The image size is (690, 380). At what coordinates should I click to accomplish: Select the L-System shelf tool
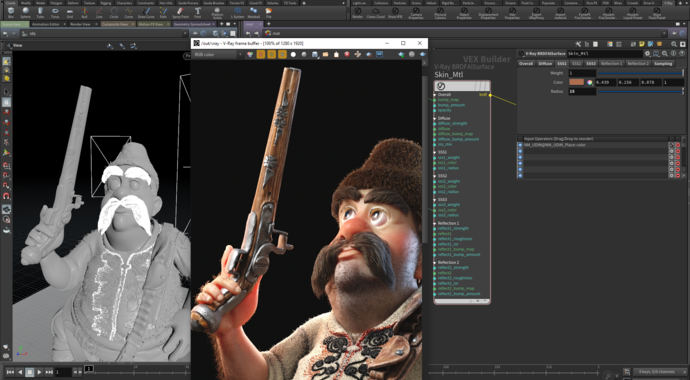(238, 12)
